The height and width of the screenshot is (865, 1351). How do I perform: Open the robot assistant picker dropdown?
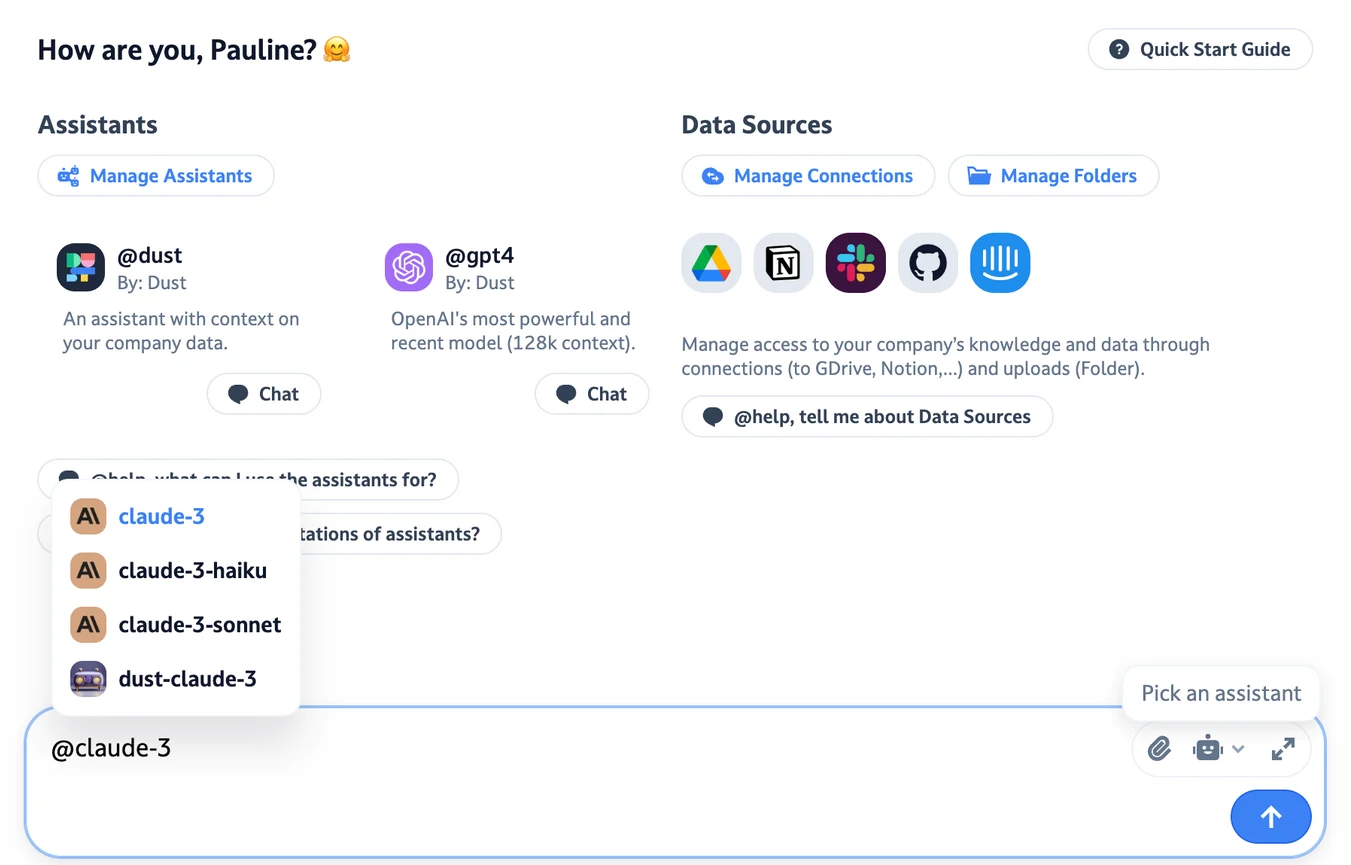(1218, 748)
